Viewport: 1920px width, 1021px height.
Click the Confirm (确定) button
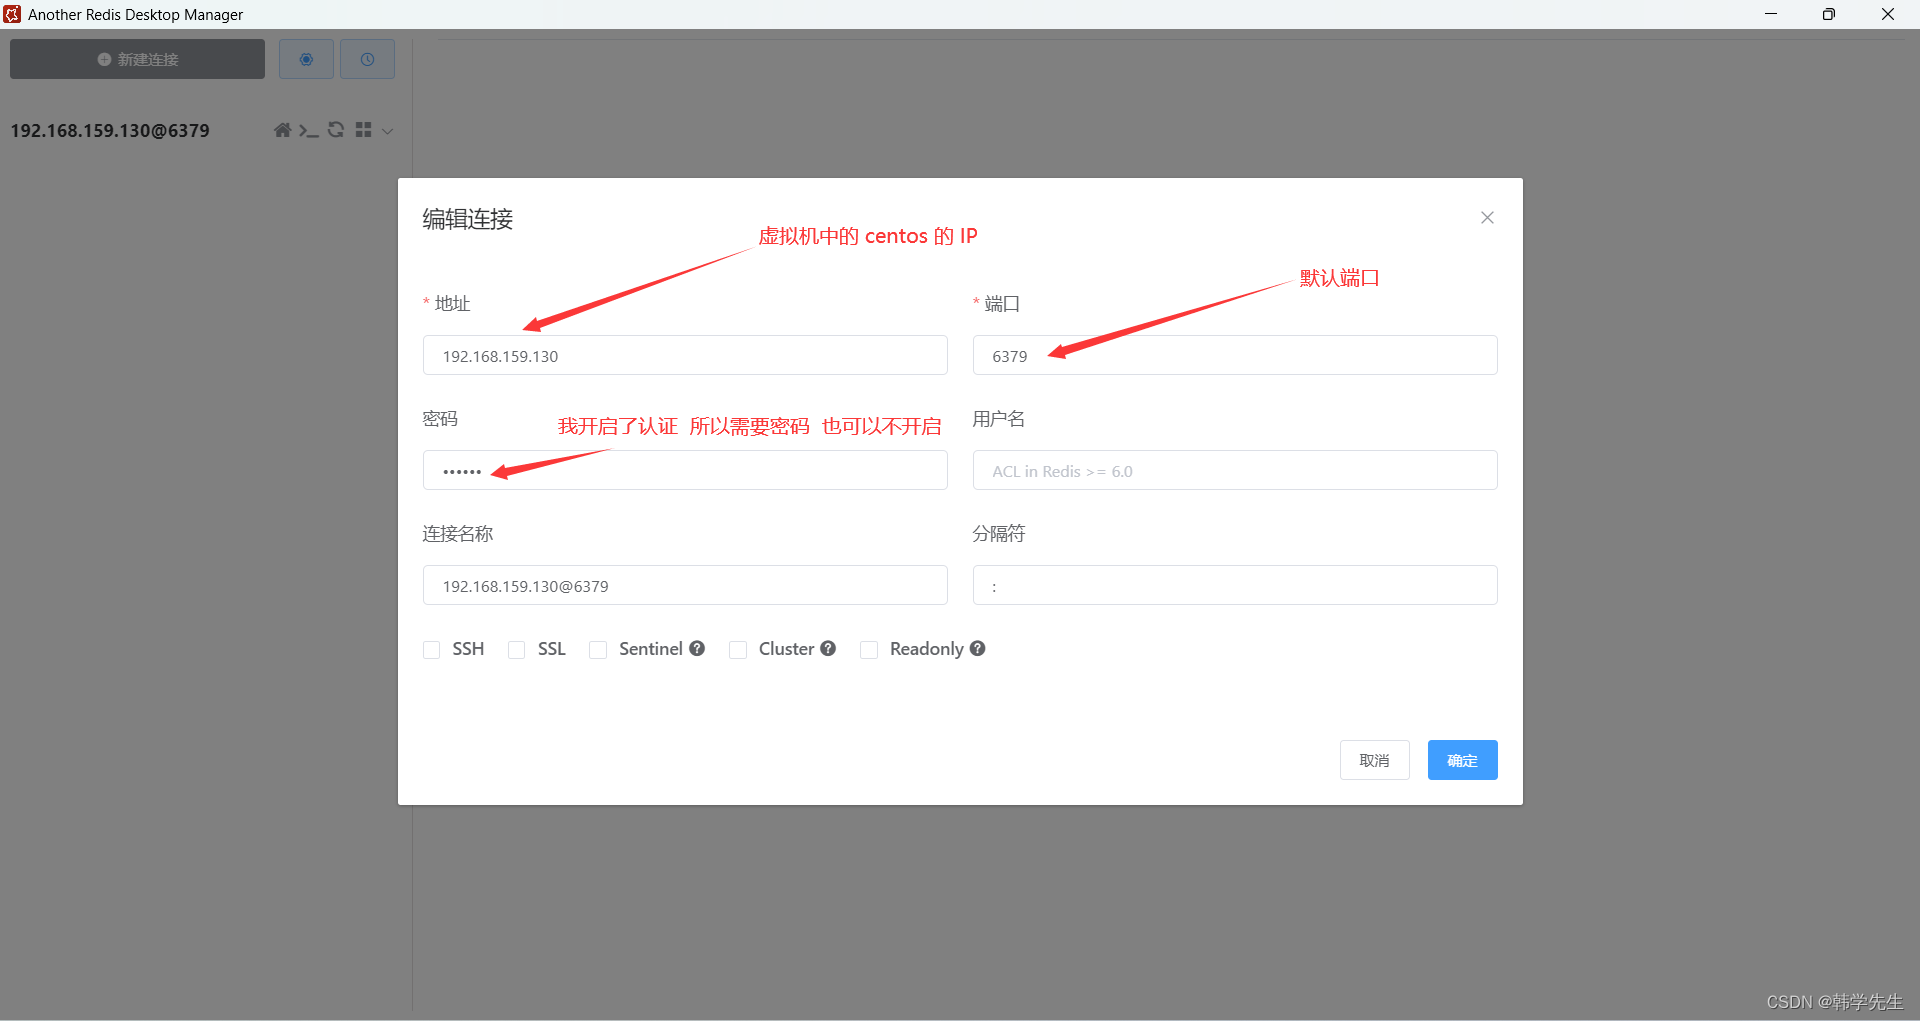click(x=1462, y=760)
